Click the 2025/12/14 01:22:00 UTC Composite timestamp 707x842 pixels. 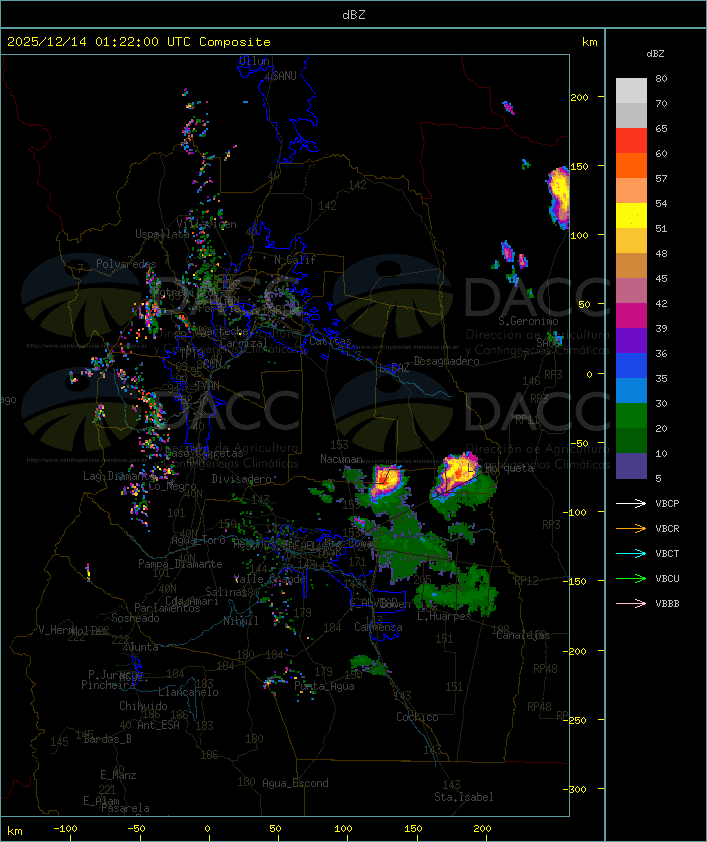click(139, 42)
